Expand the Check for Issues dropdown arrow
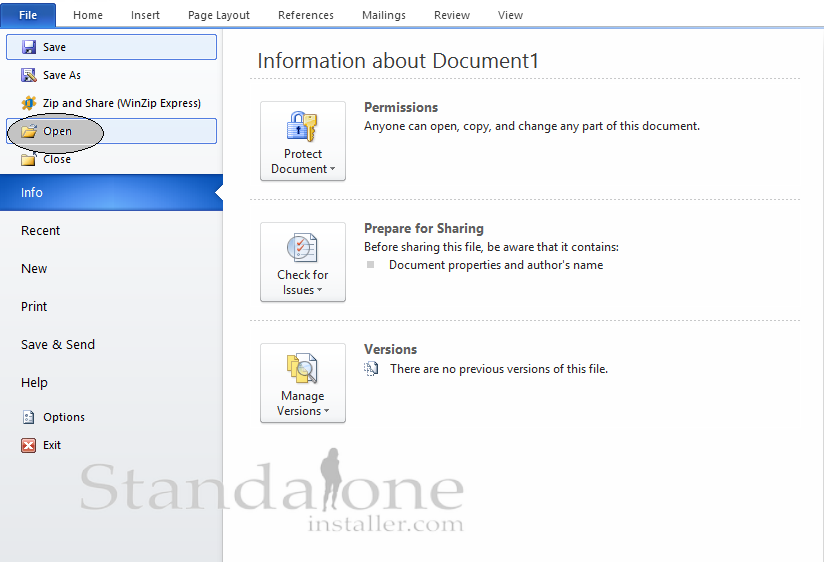 pyautogui.click(x=320, y=290)
